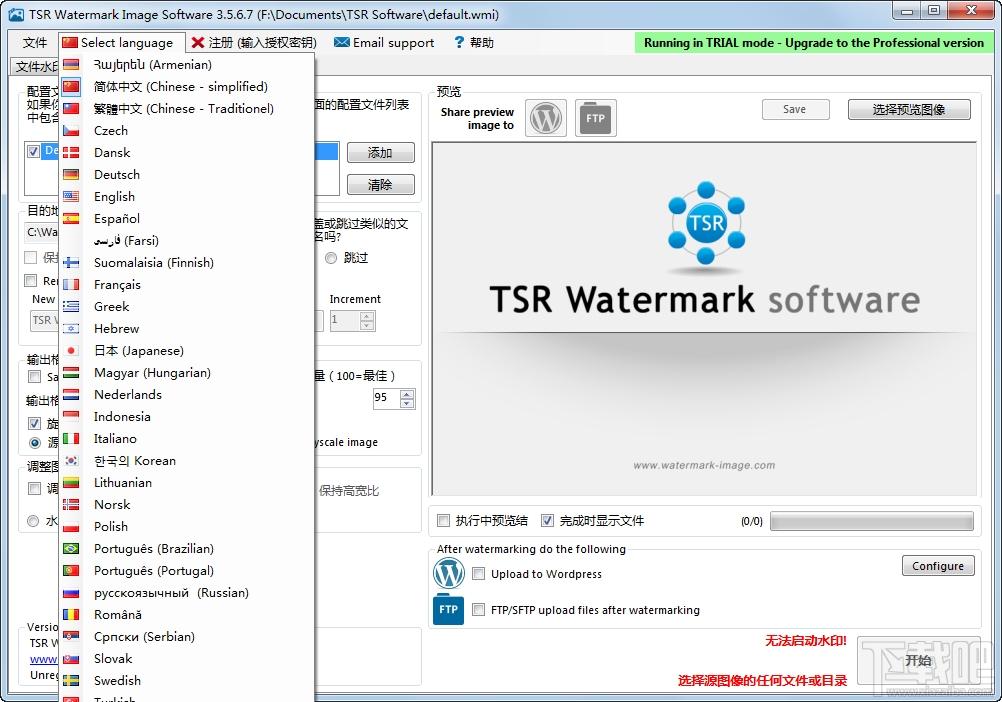Open Email support
The image size is (1002, 702).
click(384, 43)
